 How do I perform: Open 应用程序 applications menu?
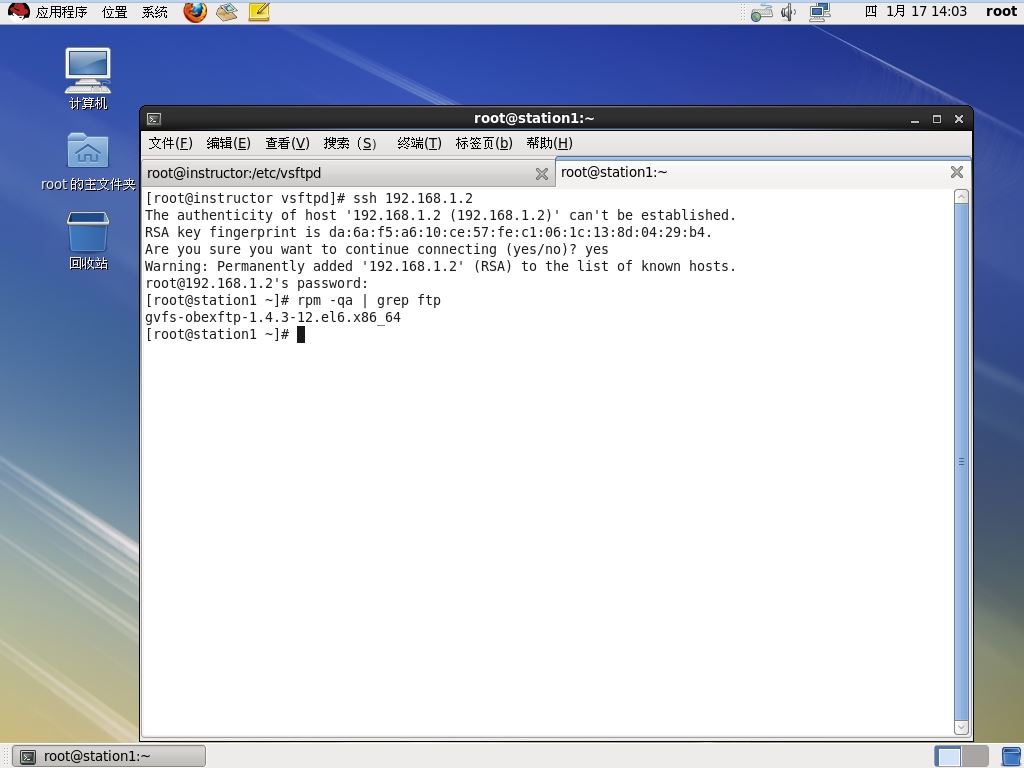point(61,12)
